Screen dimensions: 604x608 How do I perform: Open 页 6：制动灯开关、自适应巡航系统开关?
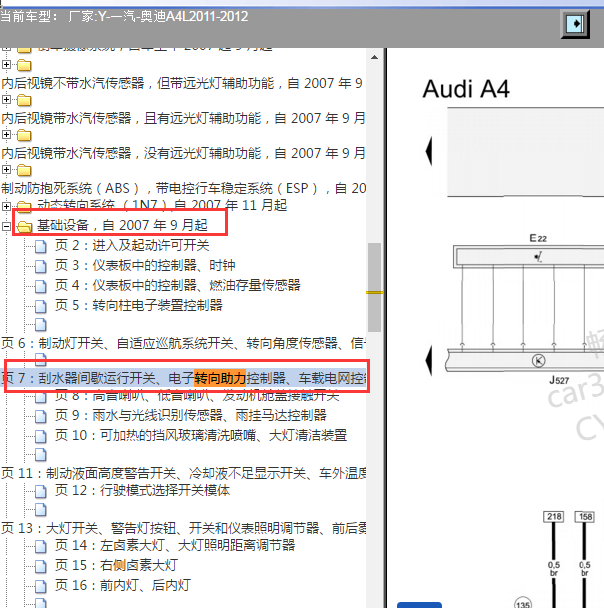[x=183, y=343]
